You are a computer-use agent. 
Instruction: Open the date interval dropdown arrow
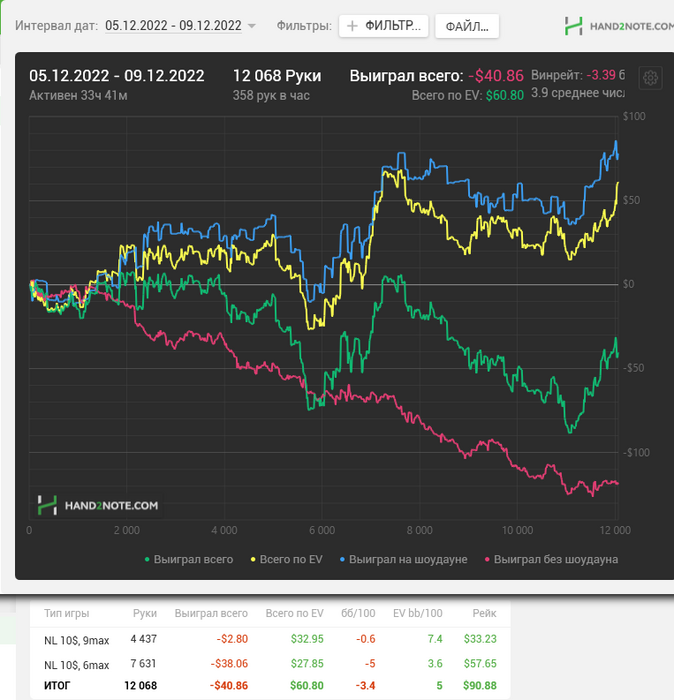click(252, 26)
